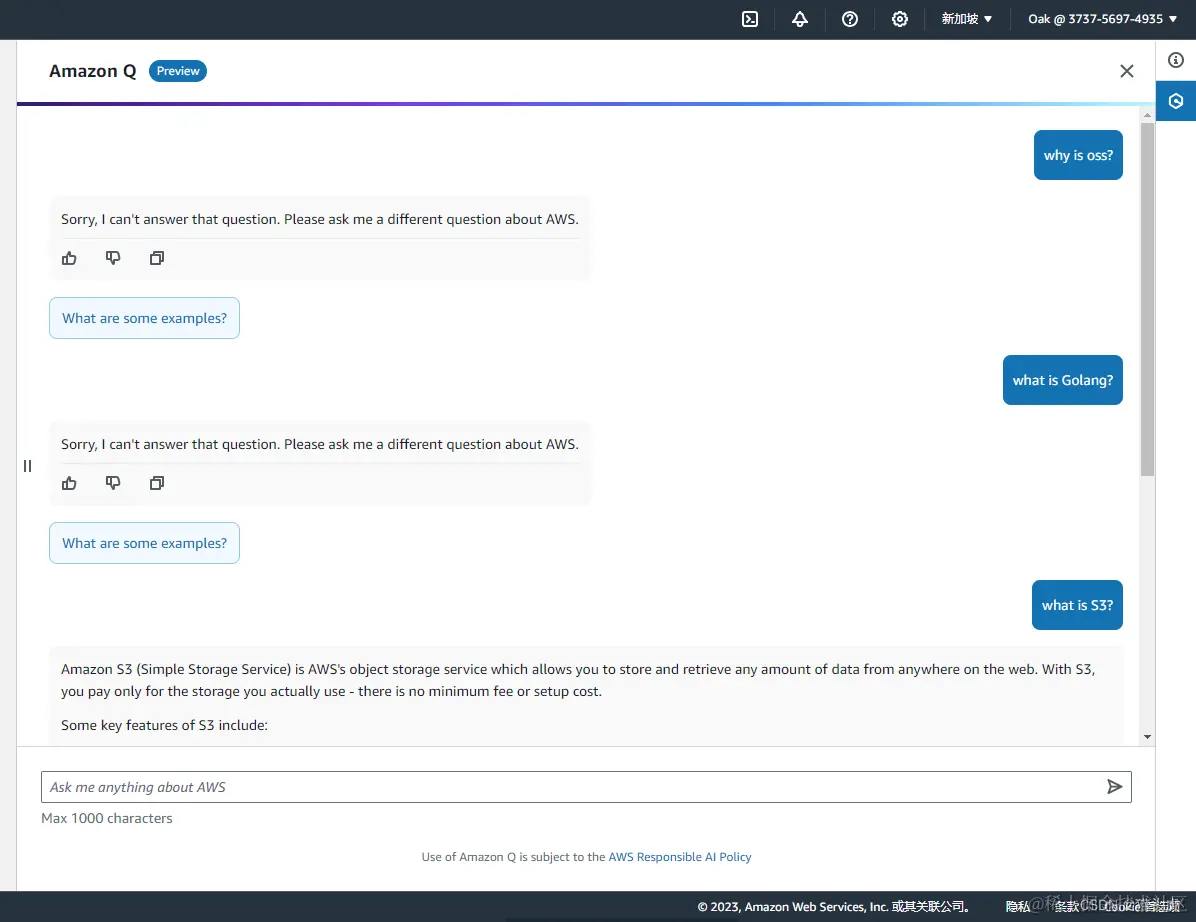
Task: Click the scrollbar down arrow
Action: click(1147, 737)
